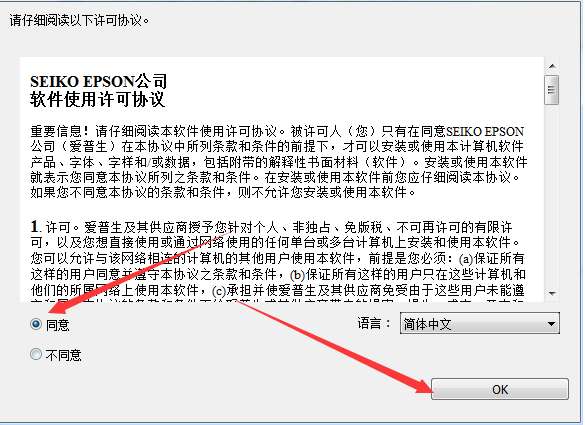Viewport: 585px width, 425px height.
Task: Click the 不同意 label text
Action: 63,355
